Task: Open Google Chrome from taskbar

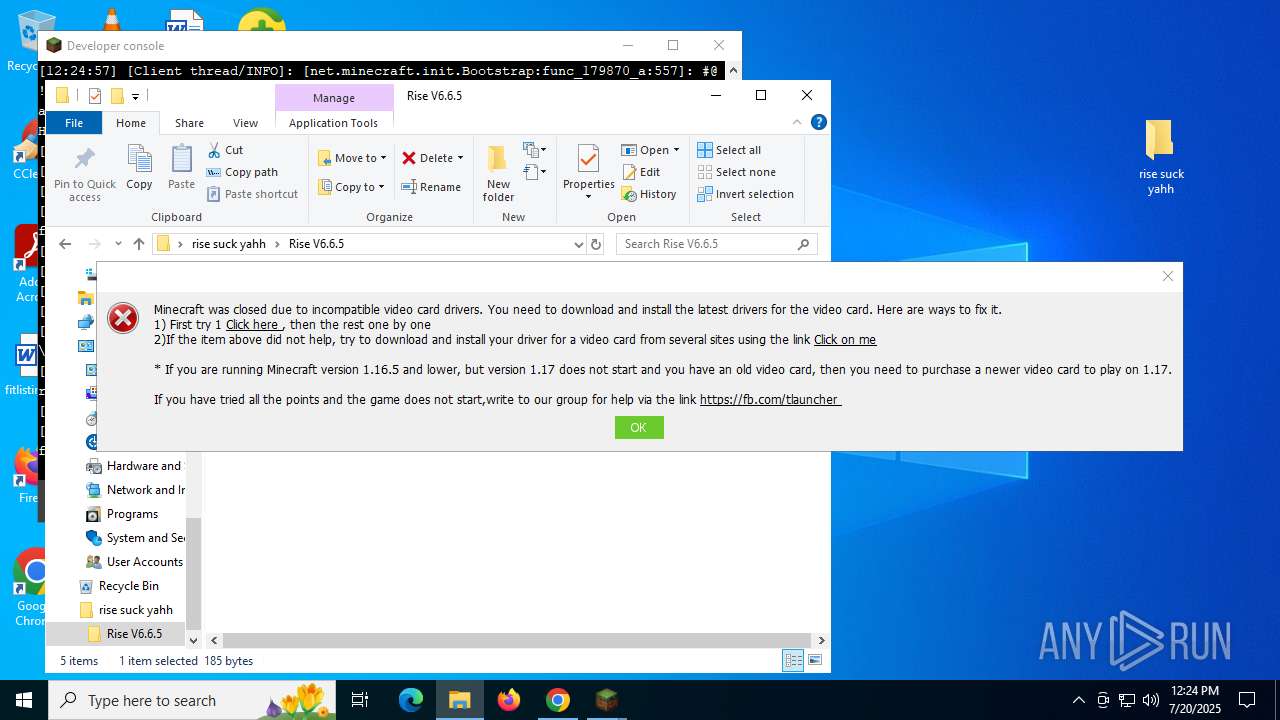Action: [558, 700]
